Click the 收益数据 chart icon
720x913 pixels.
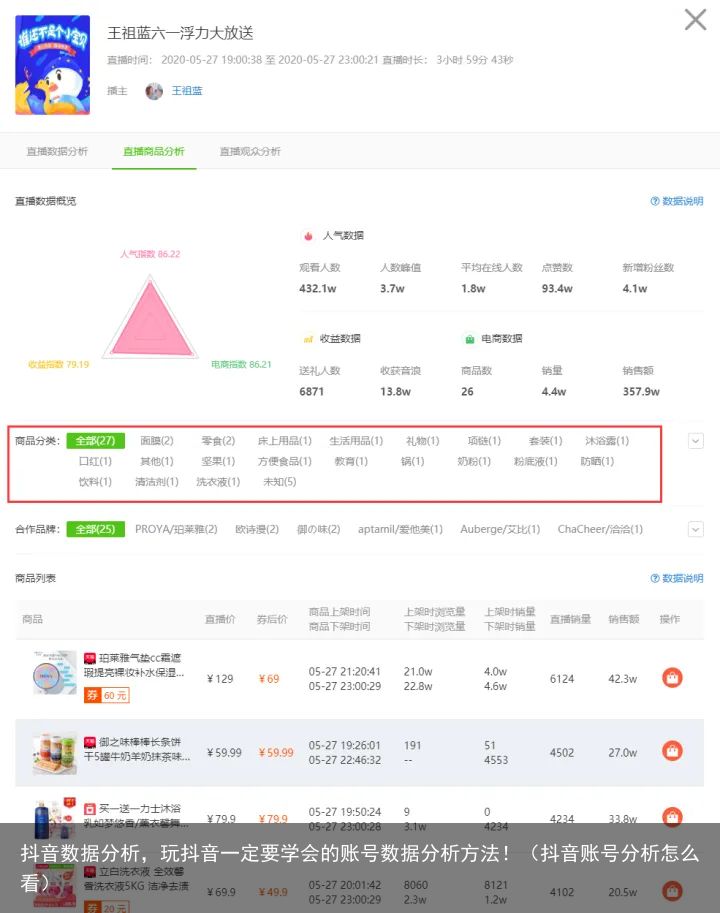click(x=308, y=339)
